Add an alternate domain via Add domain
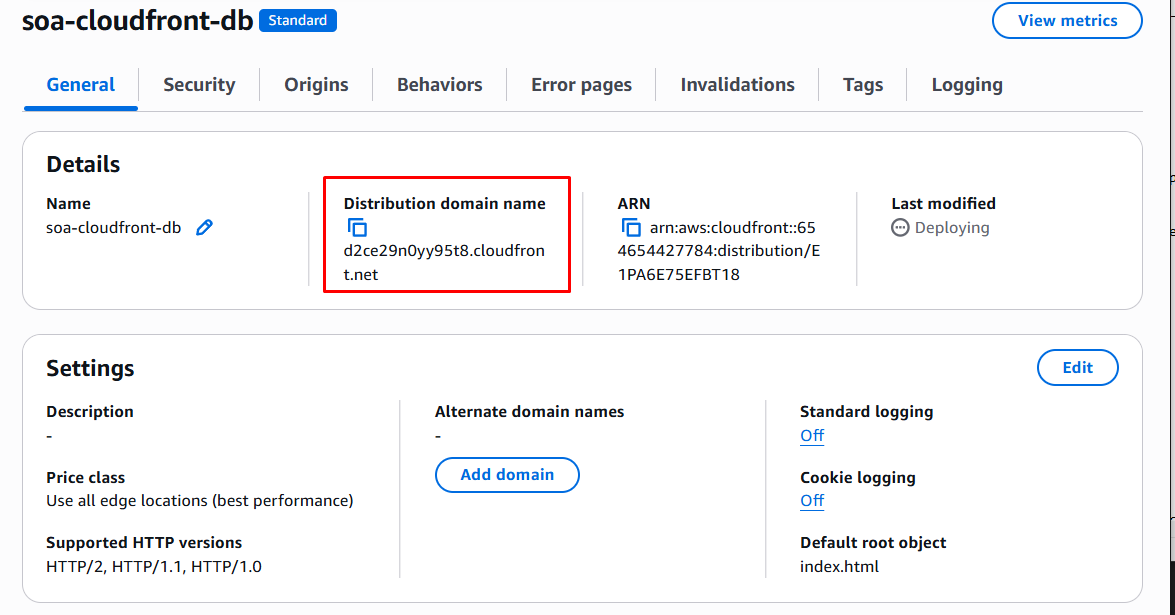 coord(507,475)
